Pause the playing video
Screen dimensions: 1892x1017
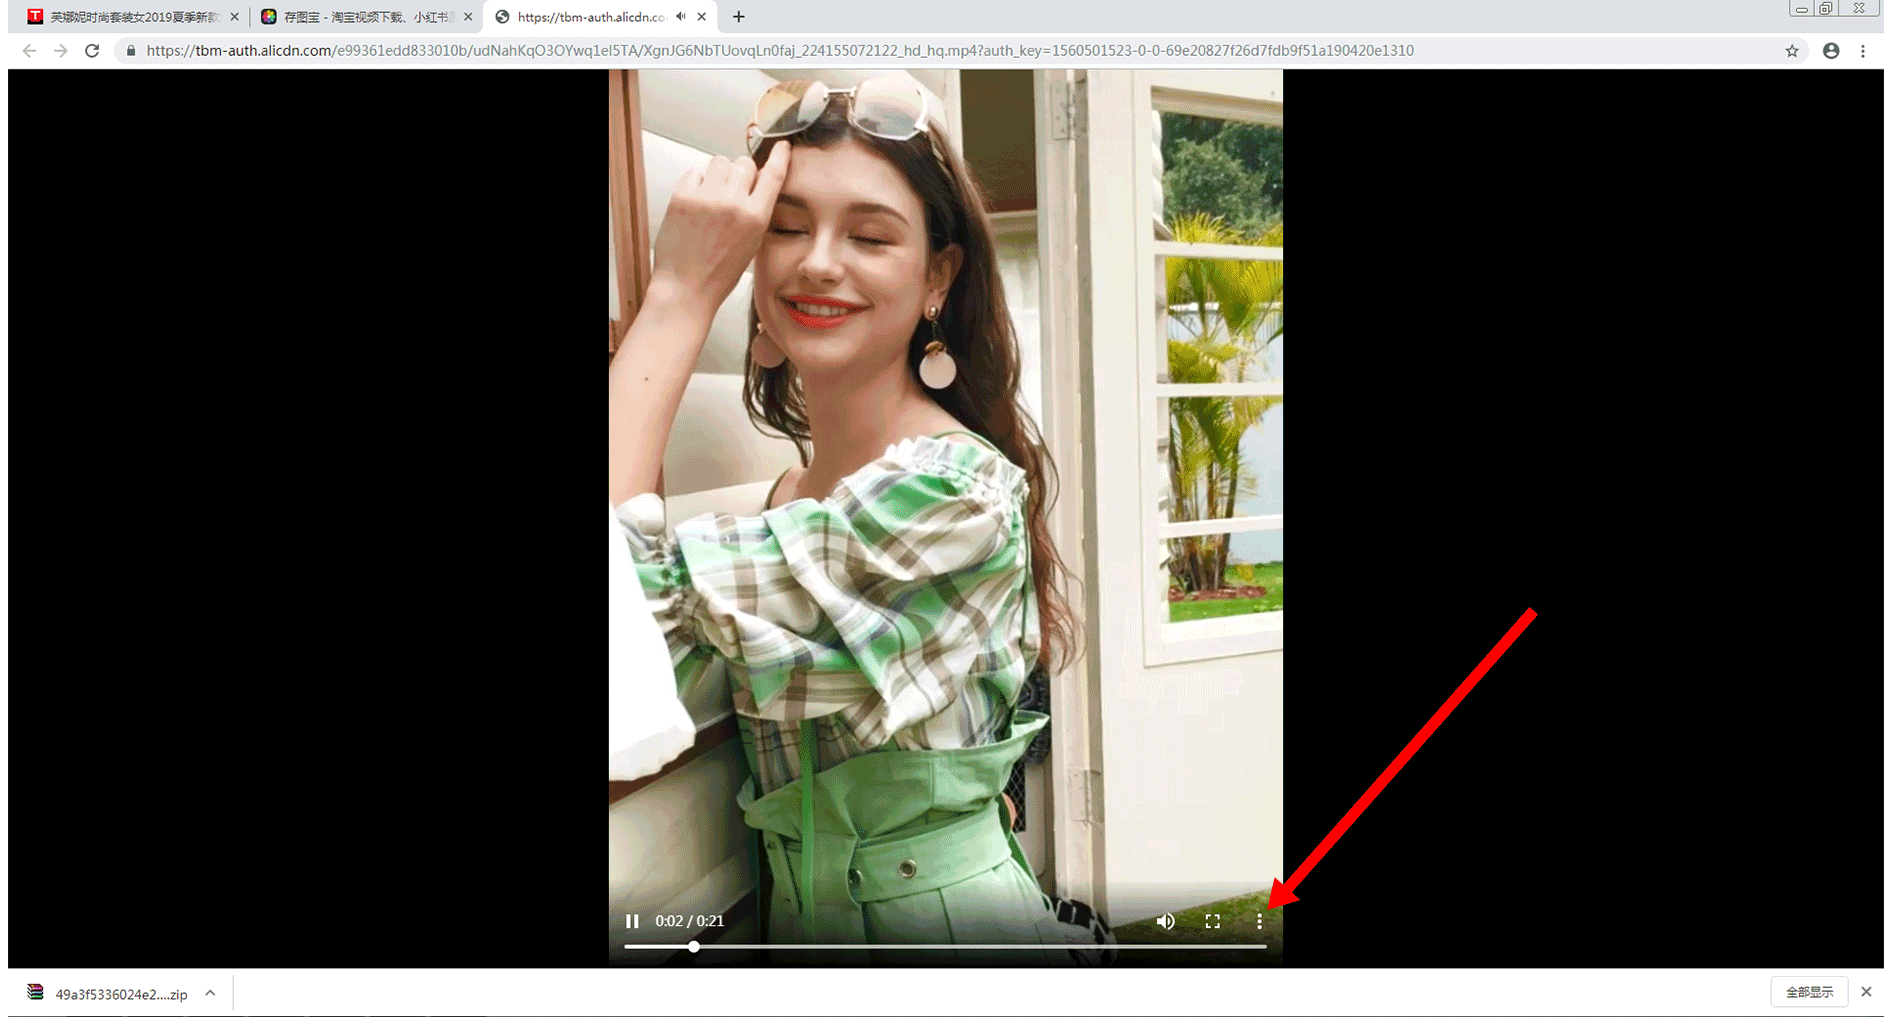point(632,921)
